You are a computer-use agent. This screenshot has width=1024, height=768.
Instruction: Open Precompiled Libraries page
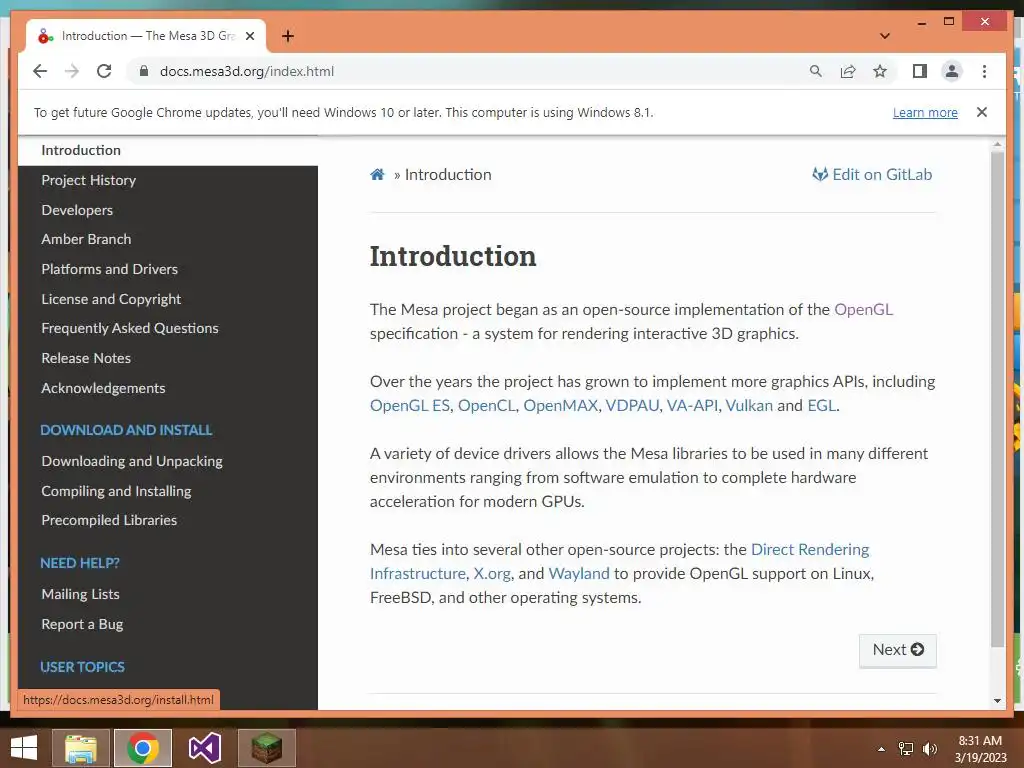click(x=109, y=520)
